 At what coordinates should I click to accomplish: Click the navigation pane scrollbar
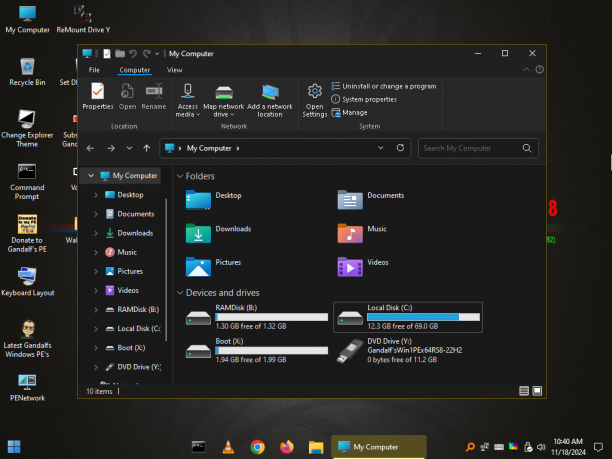tap(166, 269)
